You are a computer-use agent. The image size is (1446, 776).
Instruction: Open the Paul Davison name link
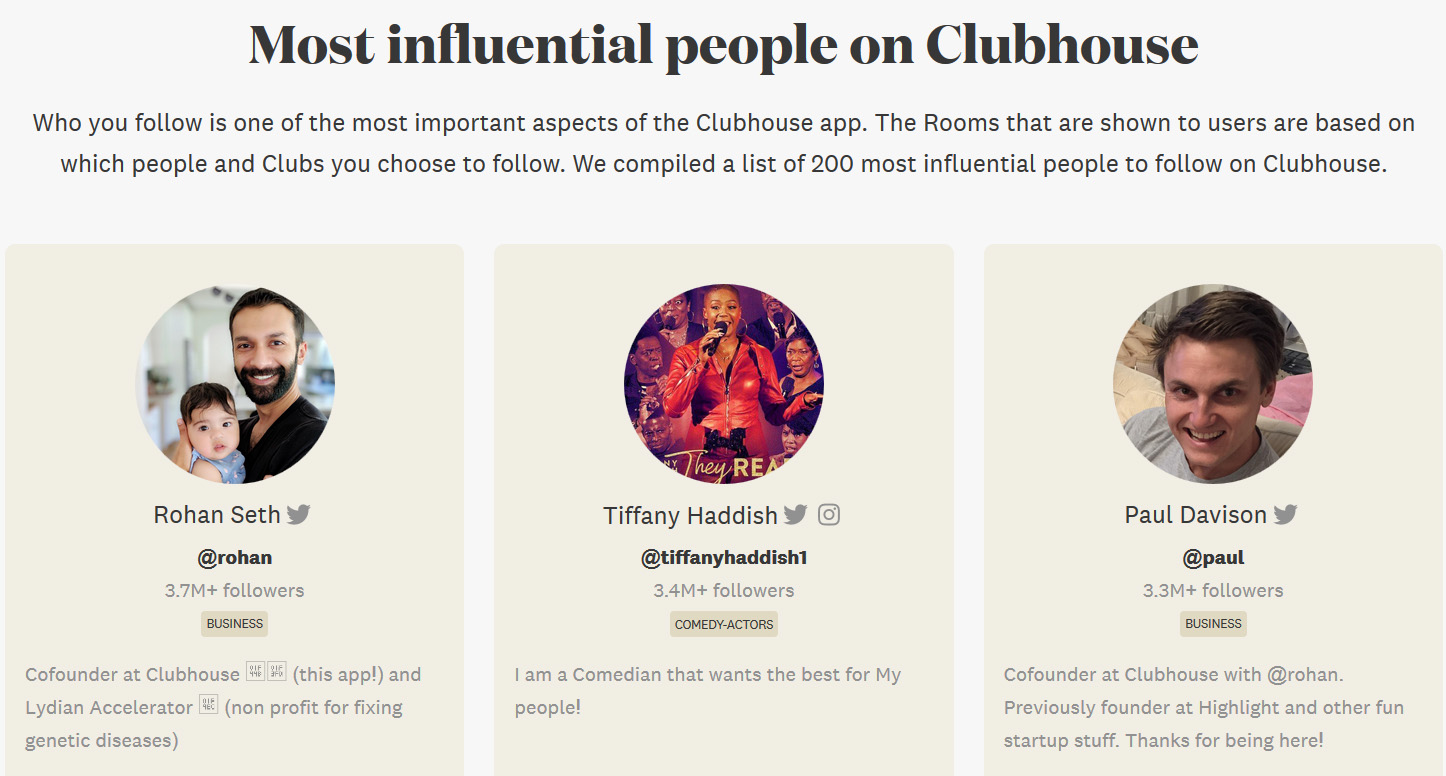1196,515
